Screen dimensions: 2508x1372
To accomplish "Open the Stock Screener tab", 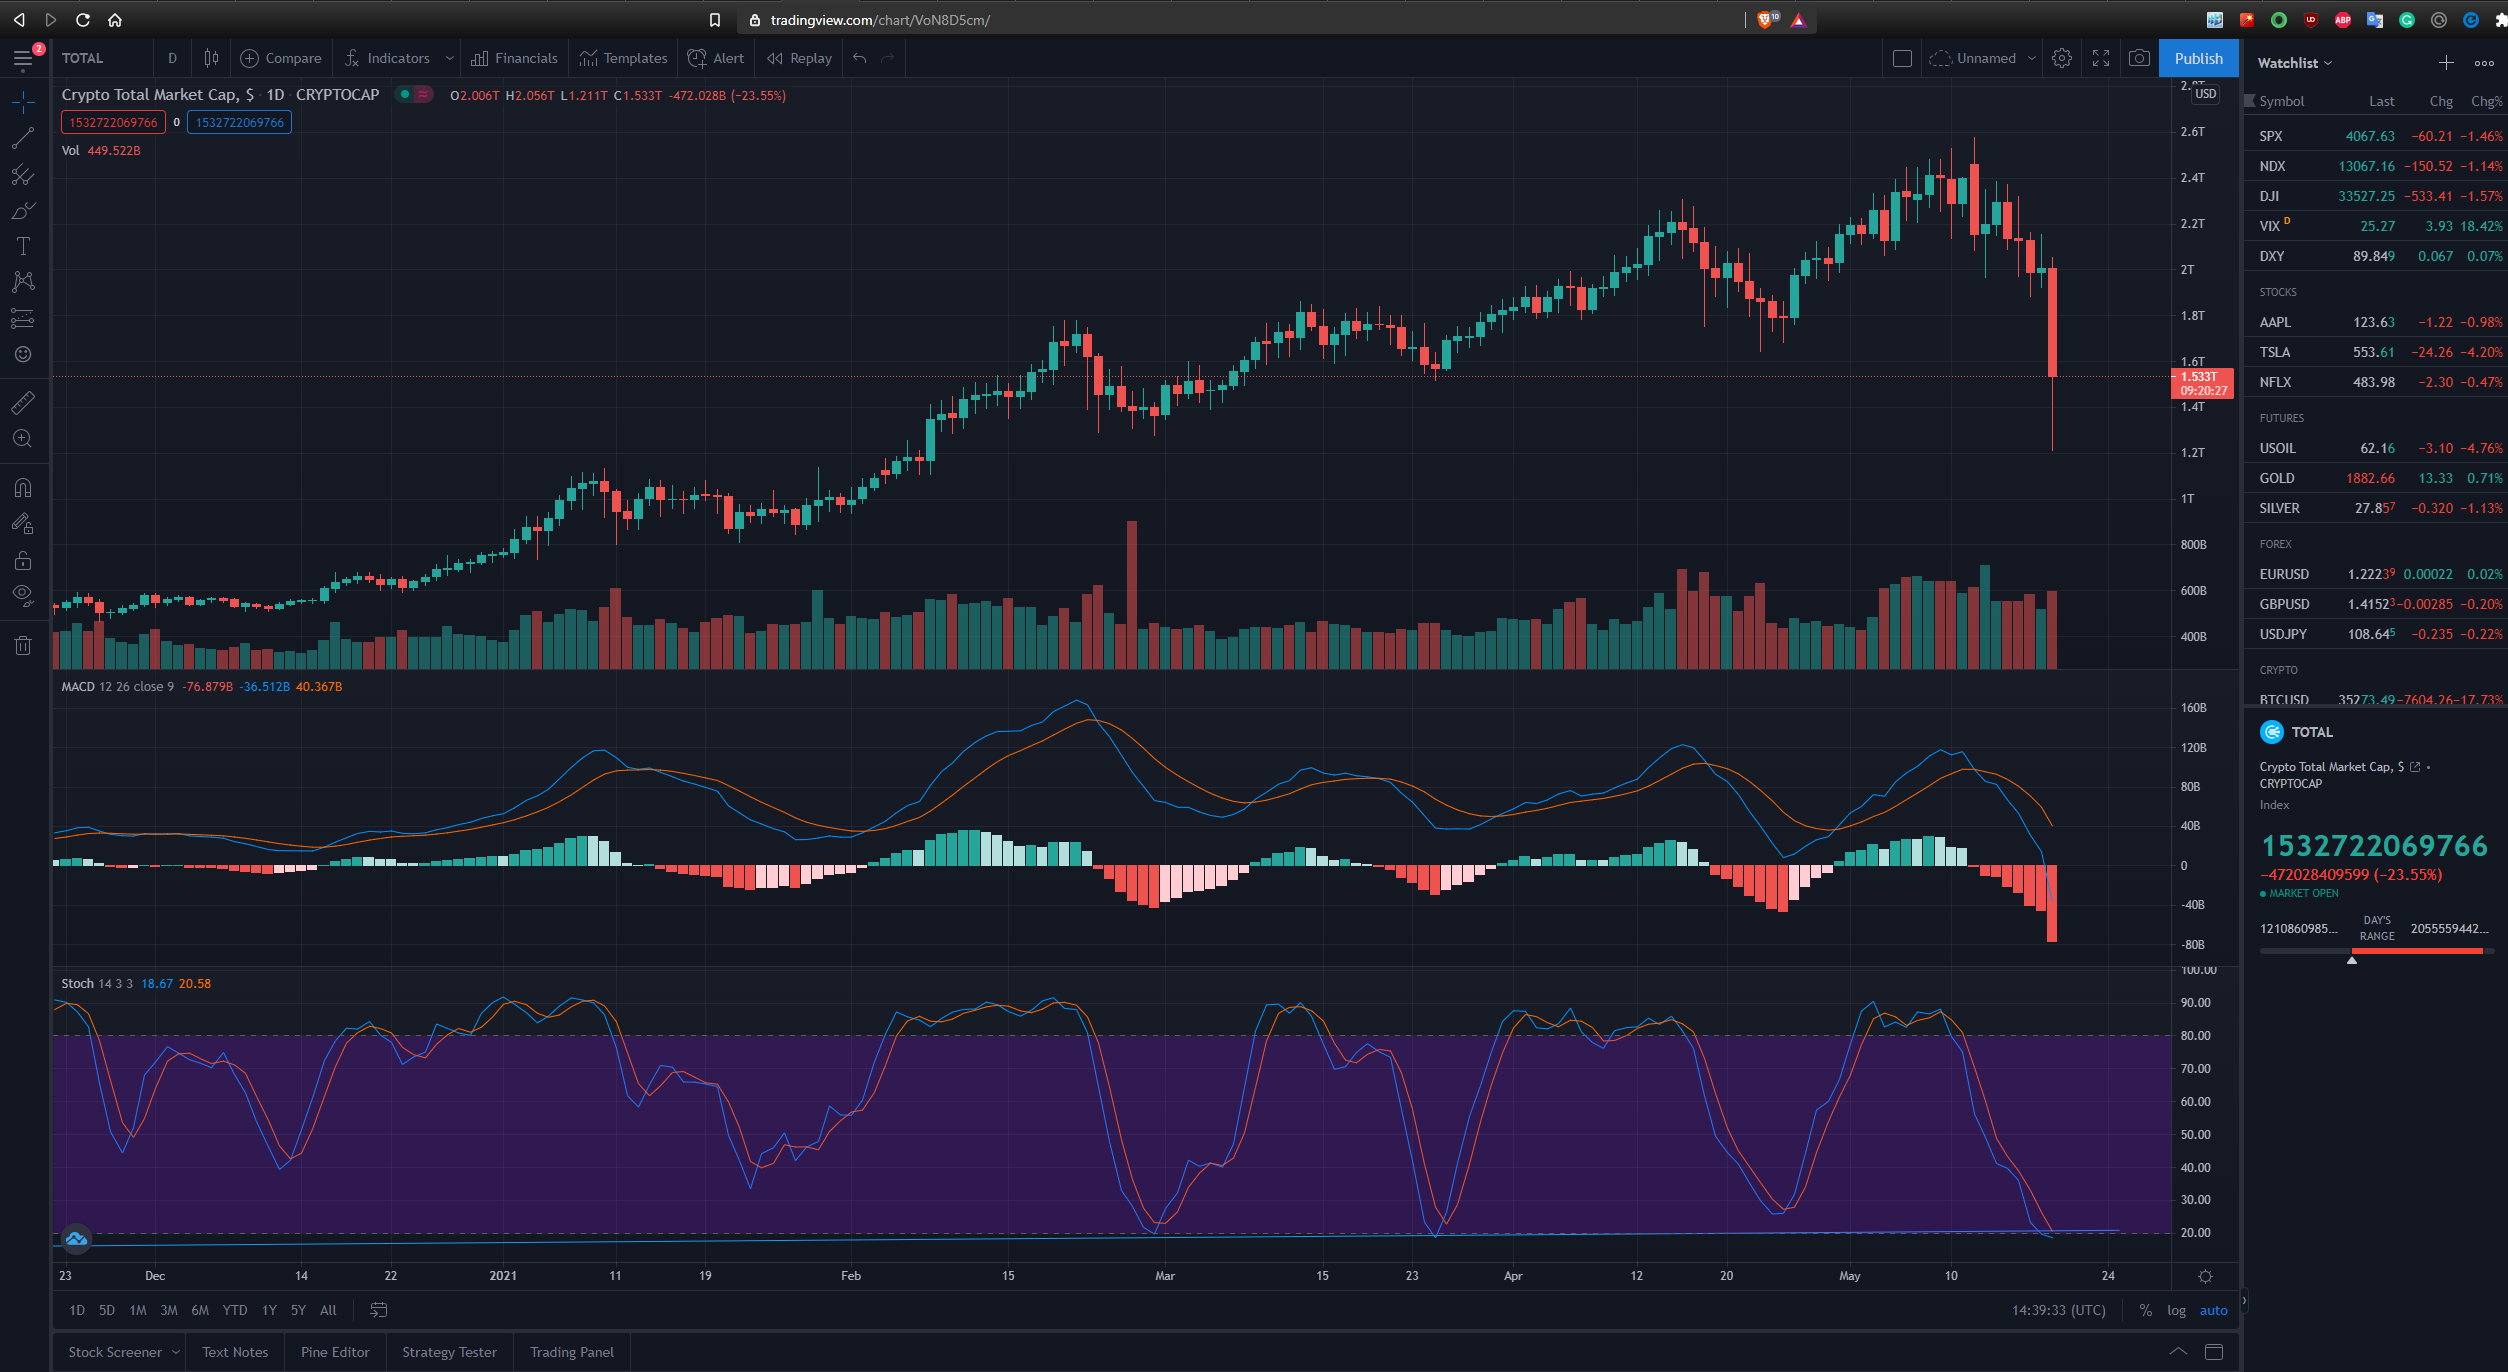I will tap(115, 1352).
